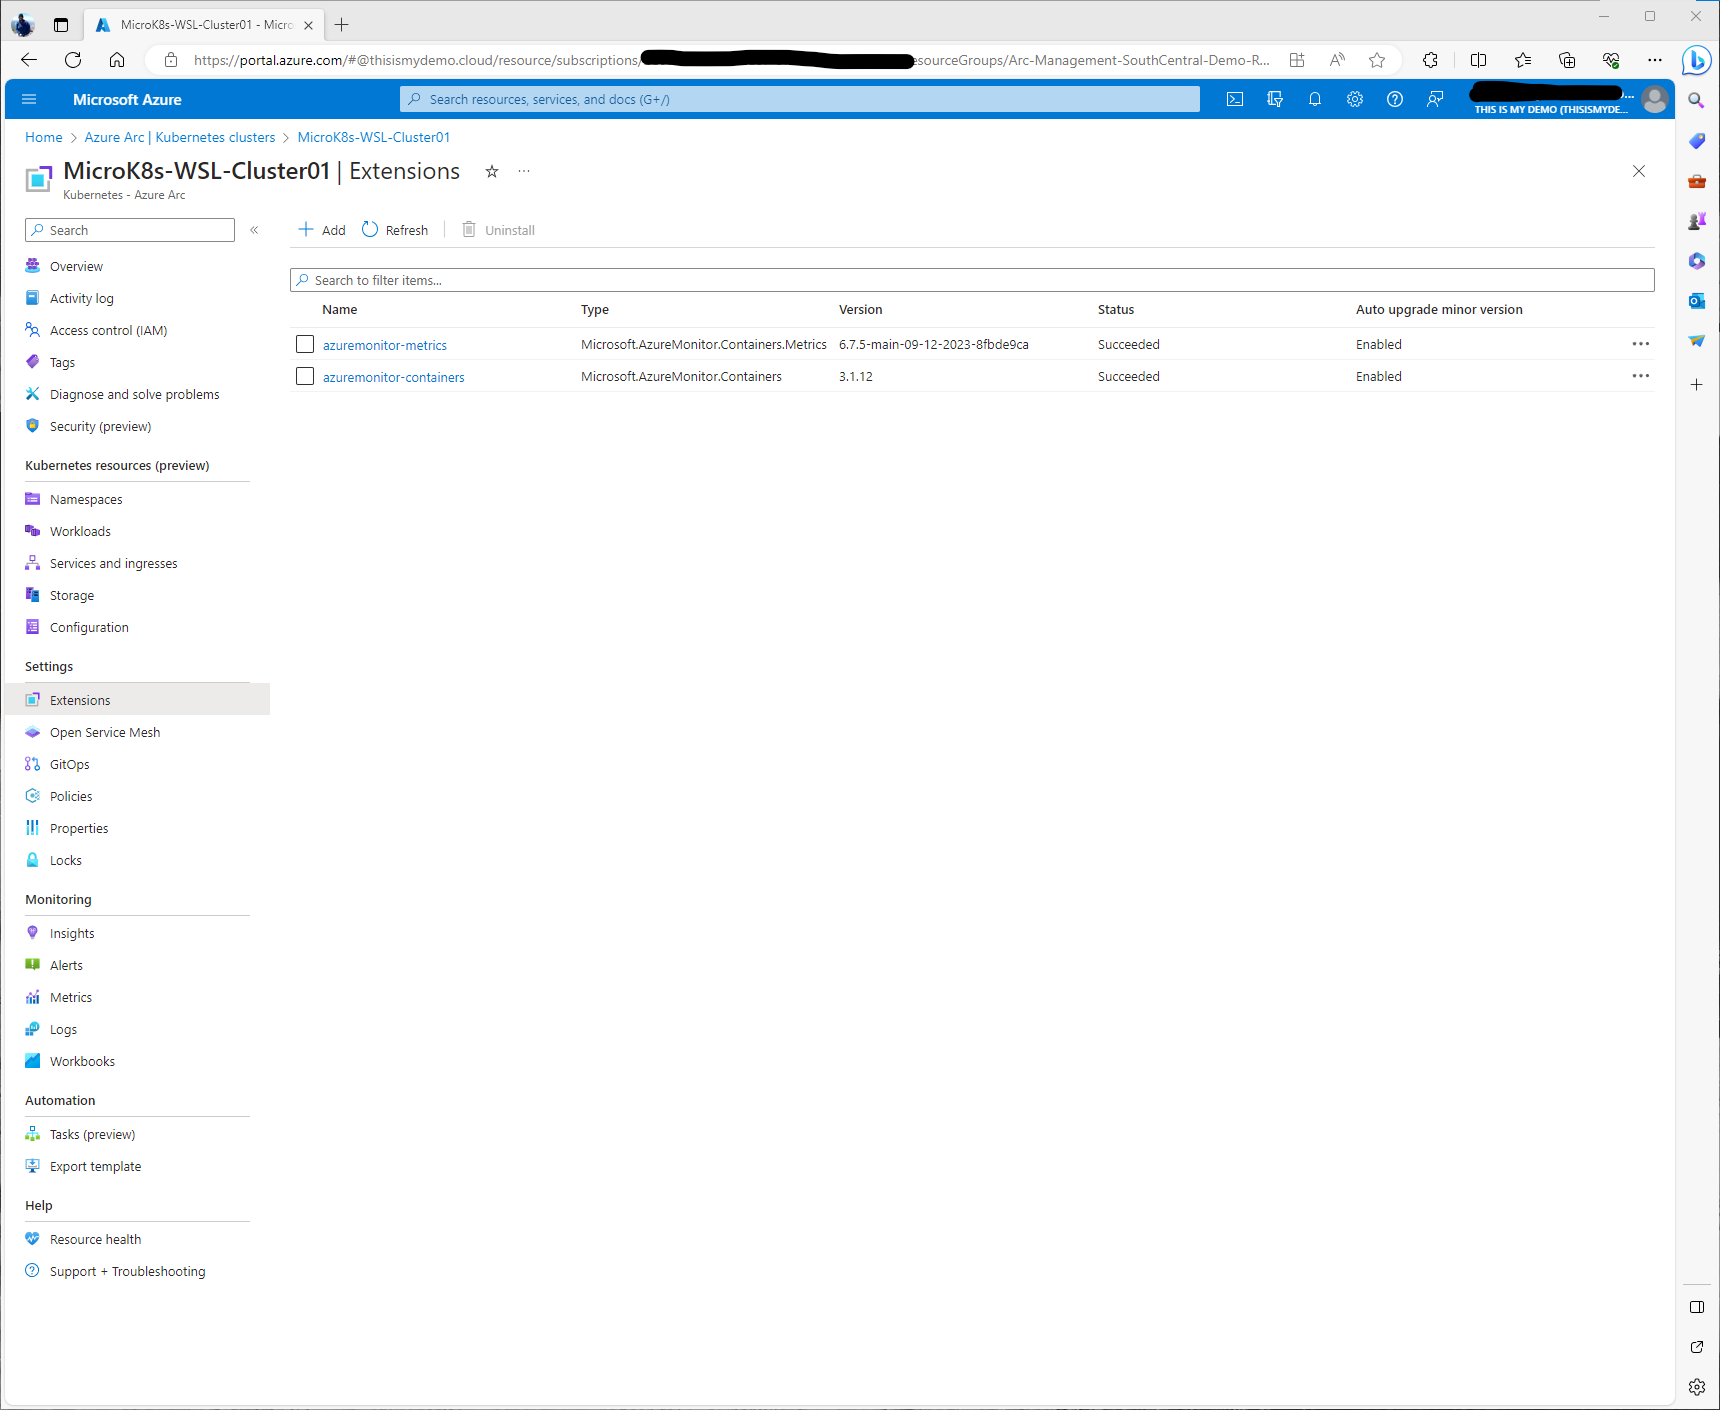Select the azuremonitor-containers checkbox

point(305,376)
